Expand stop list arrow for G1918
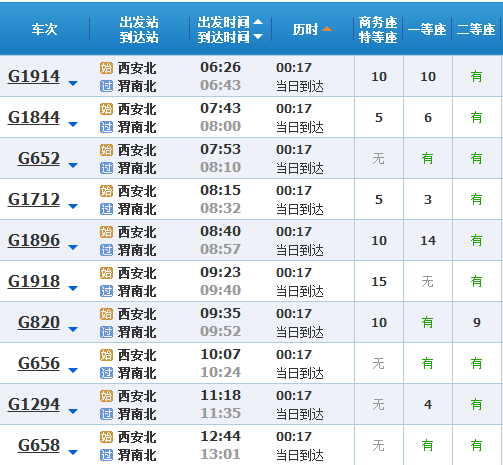The width and height of the screenshot is (503, 465). [x=73, y=288]
